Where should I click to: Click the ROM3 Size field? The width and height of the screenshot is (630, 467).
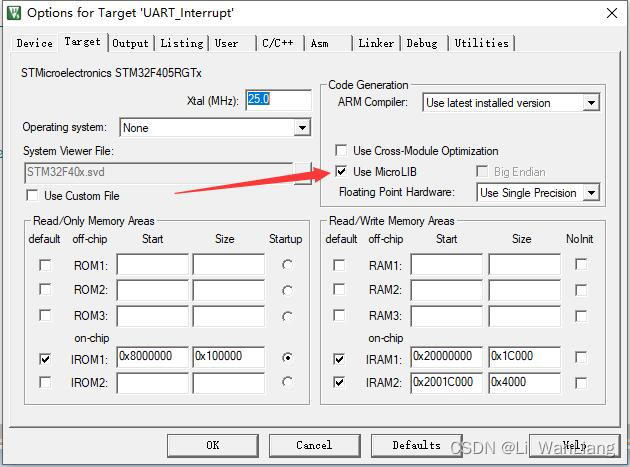click(x=229, y=316)
